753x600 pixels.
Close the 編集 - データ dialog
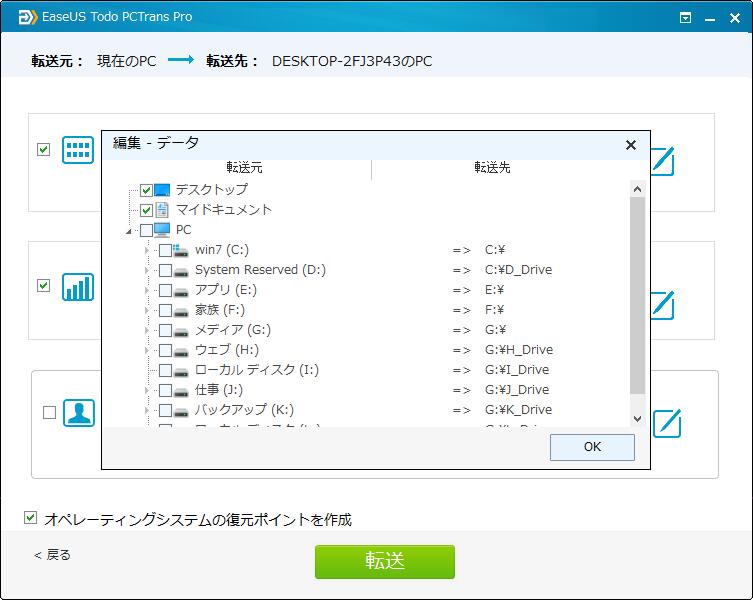coord(631,145)
